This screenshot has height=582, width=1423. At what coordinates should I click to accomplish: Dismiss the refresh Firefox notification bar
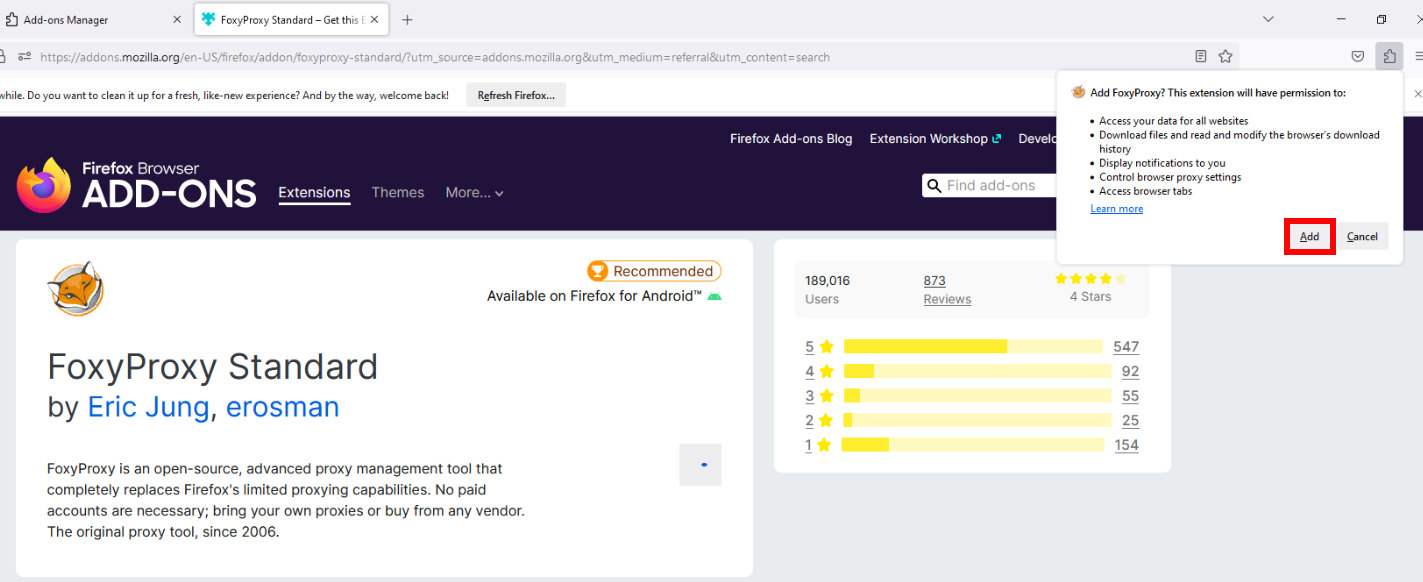click(1417, 94)
